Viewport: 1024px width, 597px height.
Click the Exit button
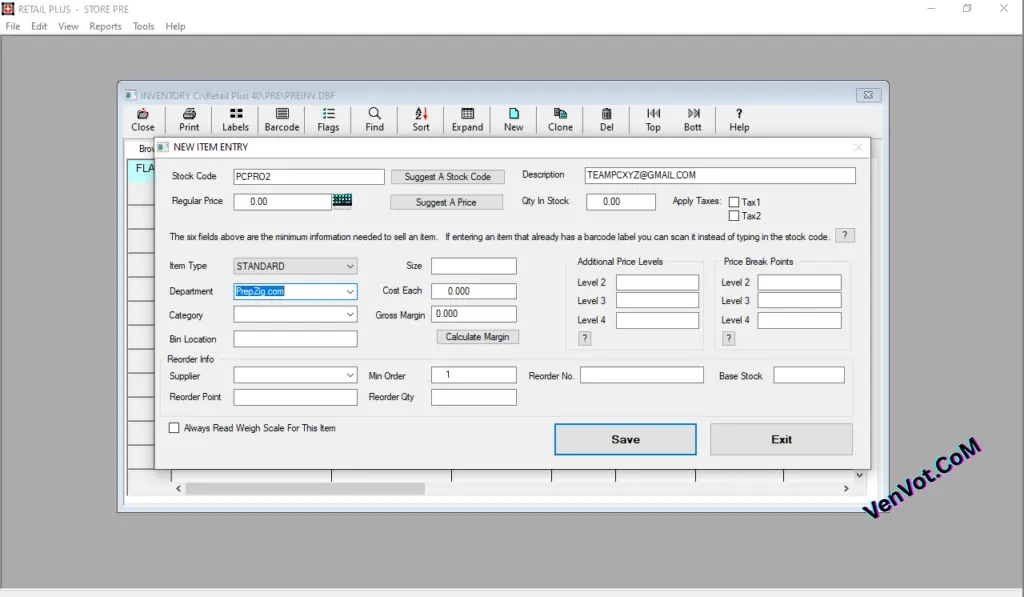click(x=781, y=439)
